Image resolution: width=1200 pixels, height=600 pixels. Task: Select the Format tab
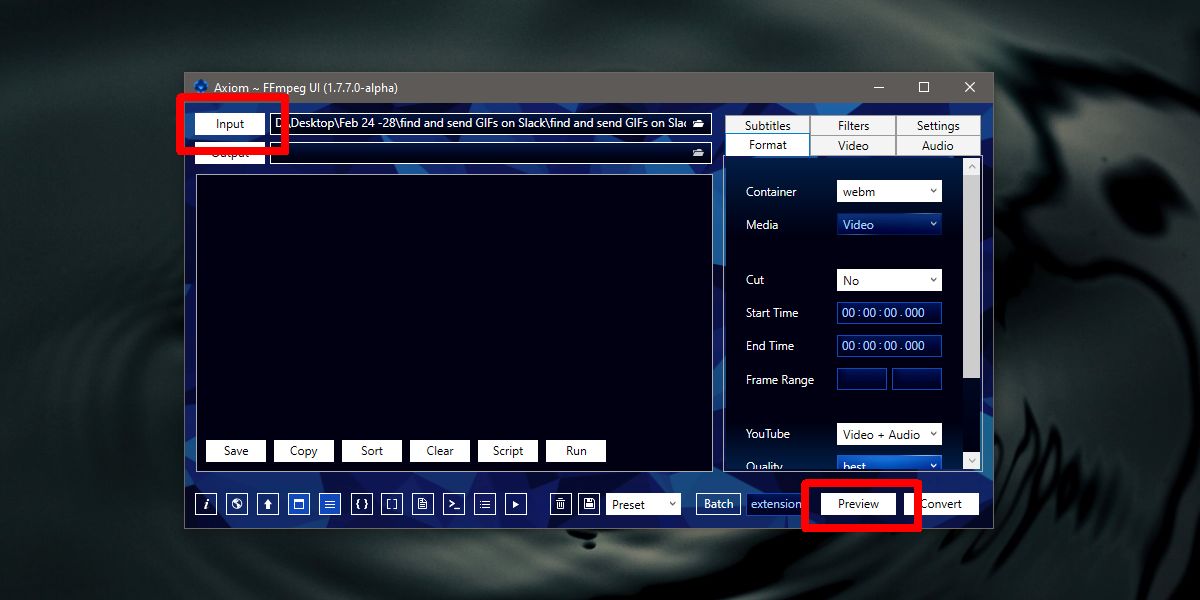pos(768,145)
